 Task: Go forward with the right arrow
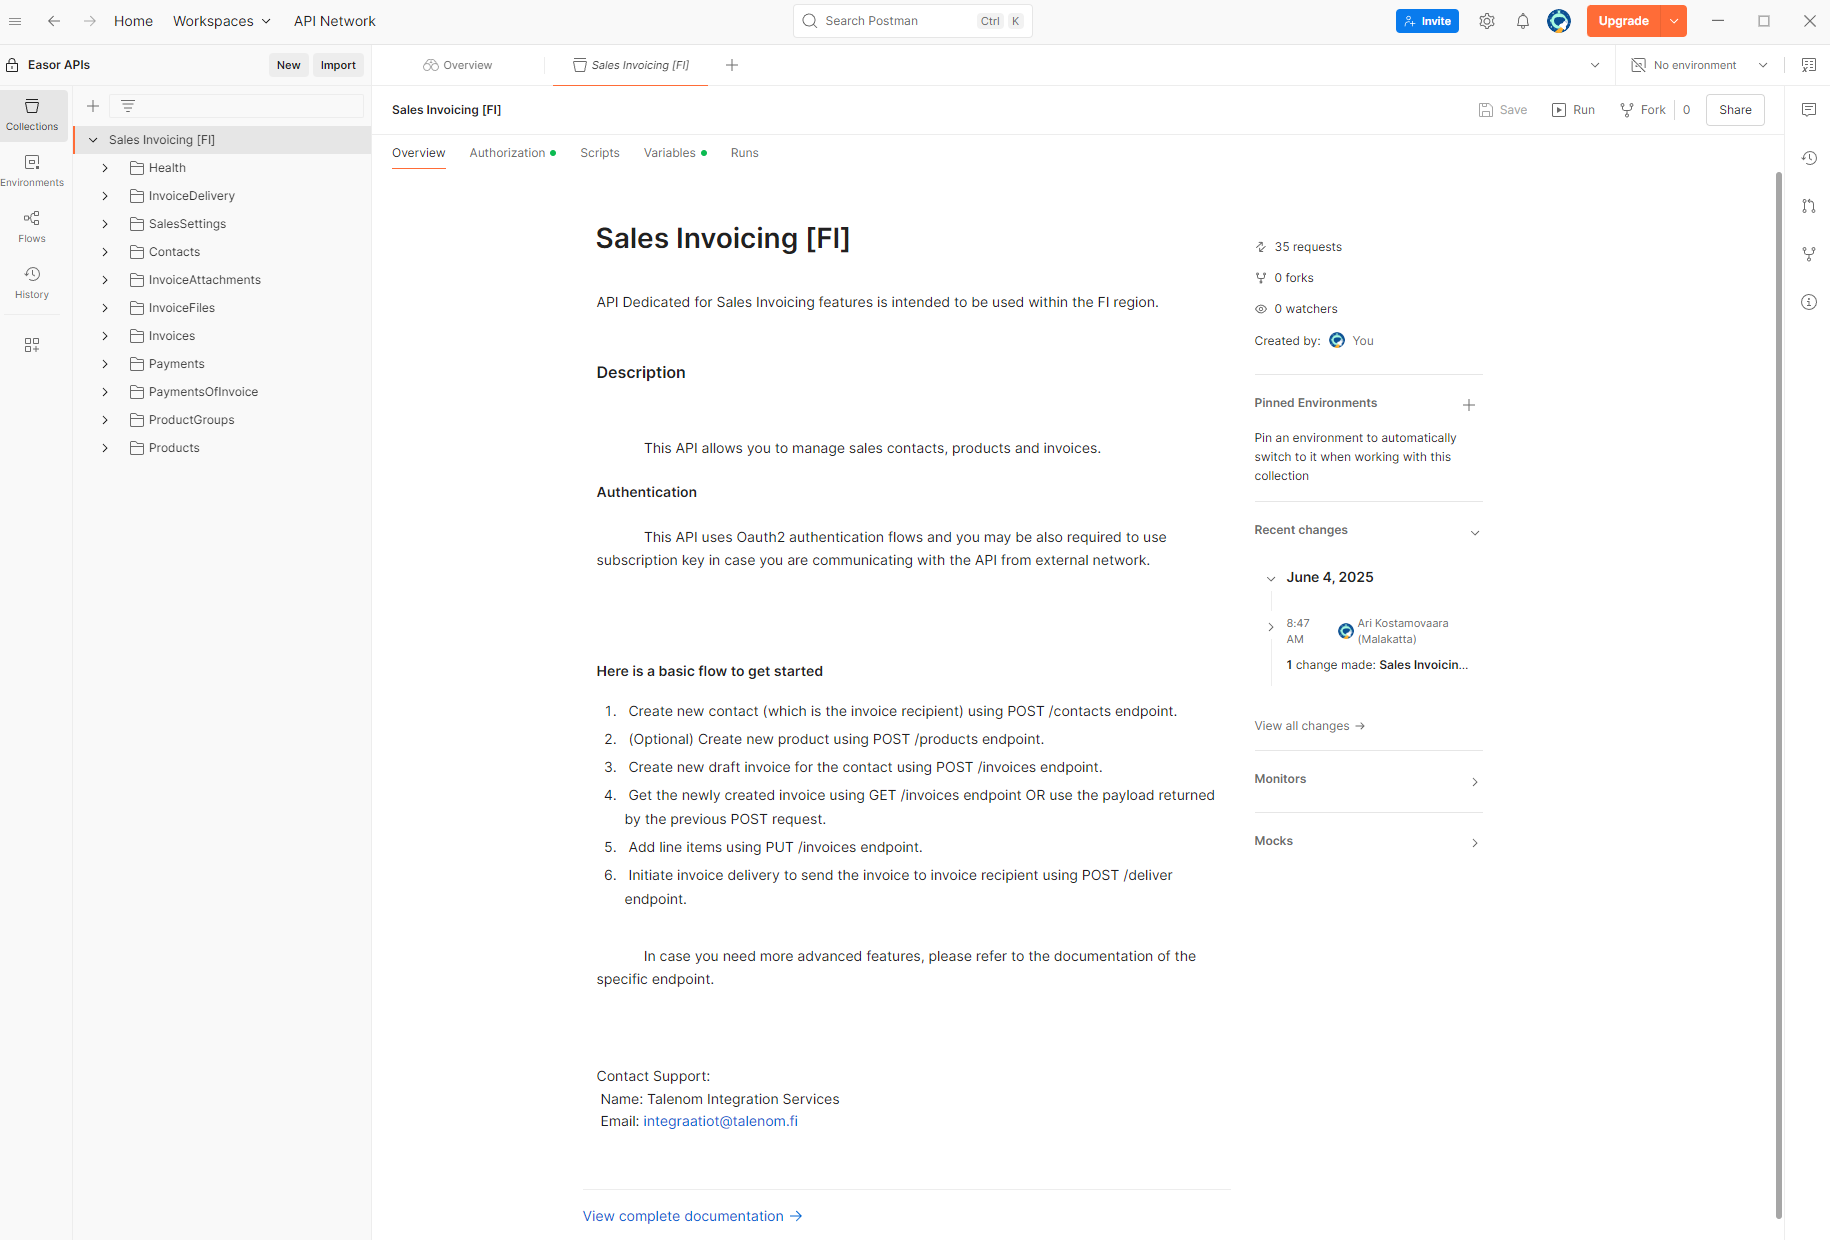pyautogui.click(x=90, y=21)
